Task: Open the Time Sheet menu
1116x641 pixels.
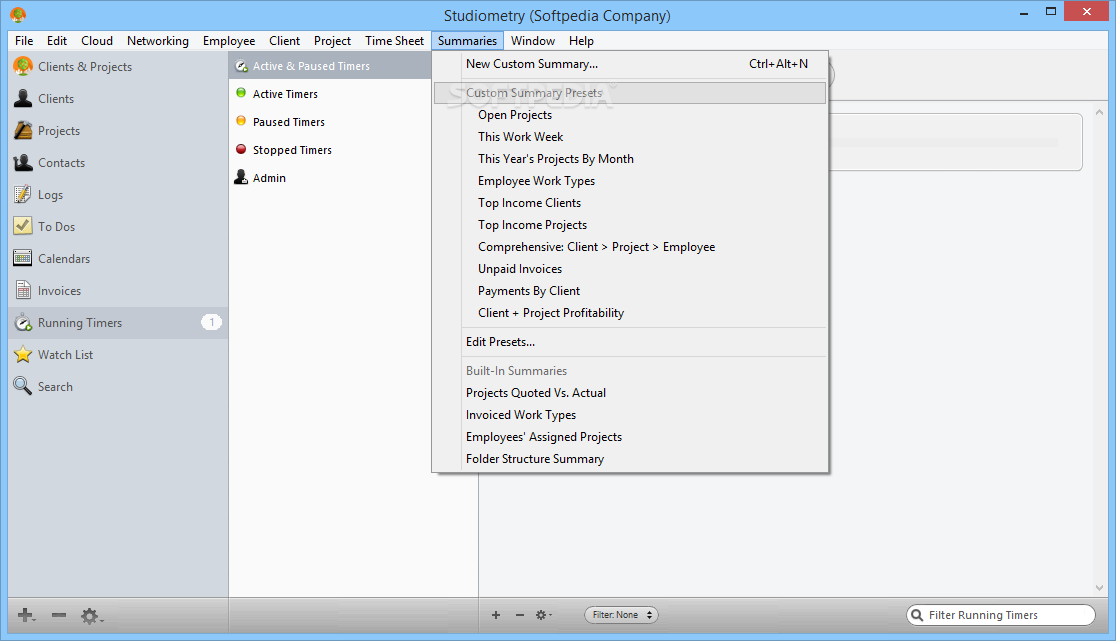Action: 394,41
